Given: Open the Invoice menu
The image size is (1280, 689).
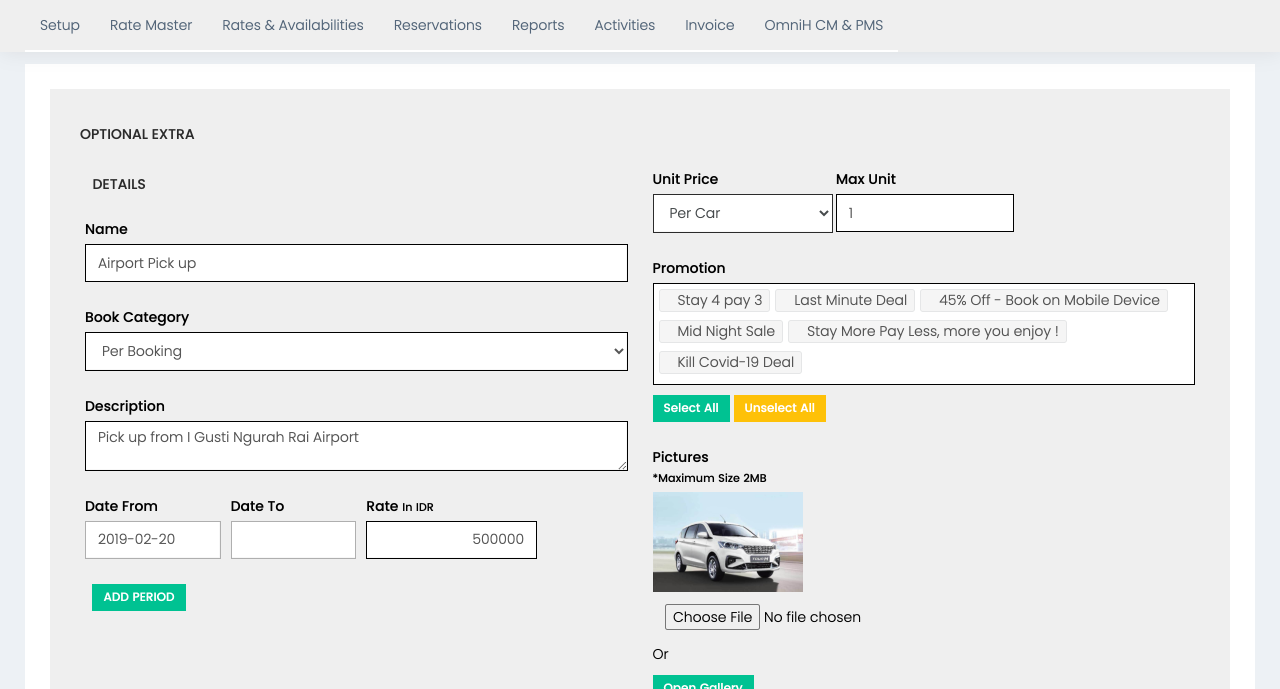Looking at the screenshot, I should click(709, 25).
